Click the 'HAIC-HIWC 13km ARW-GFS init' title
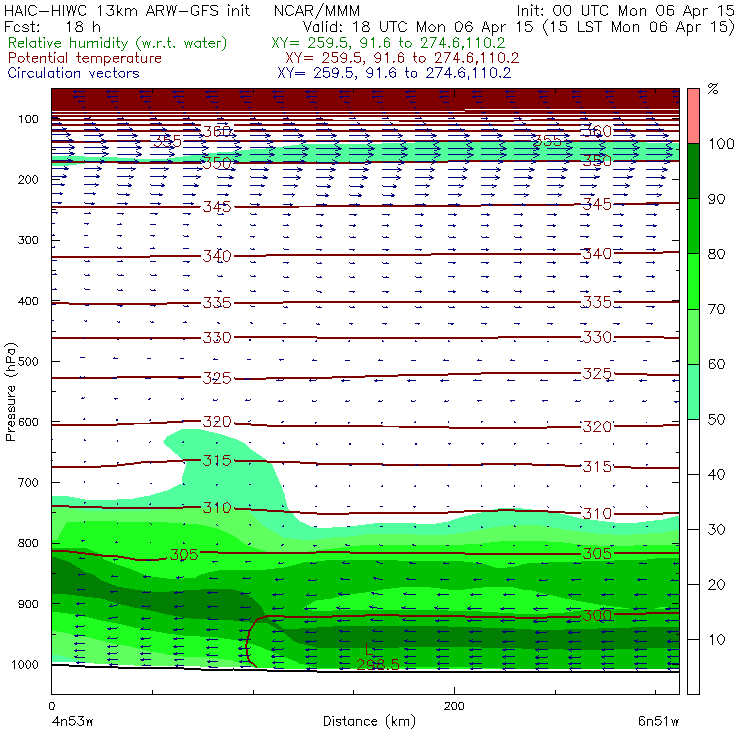Screen dimensions: 740x740 coord(126,10)
